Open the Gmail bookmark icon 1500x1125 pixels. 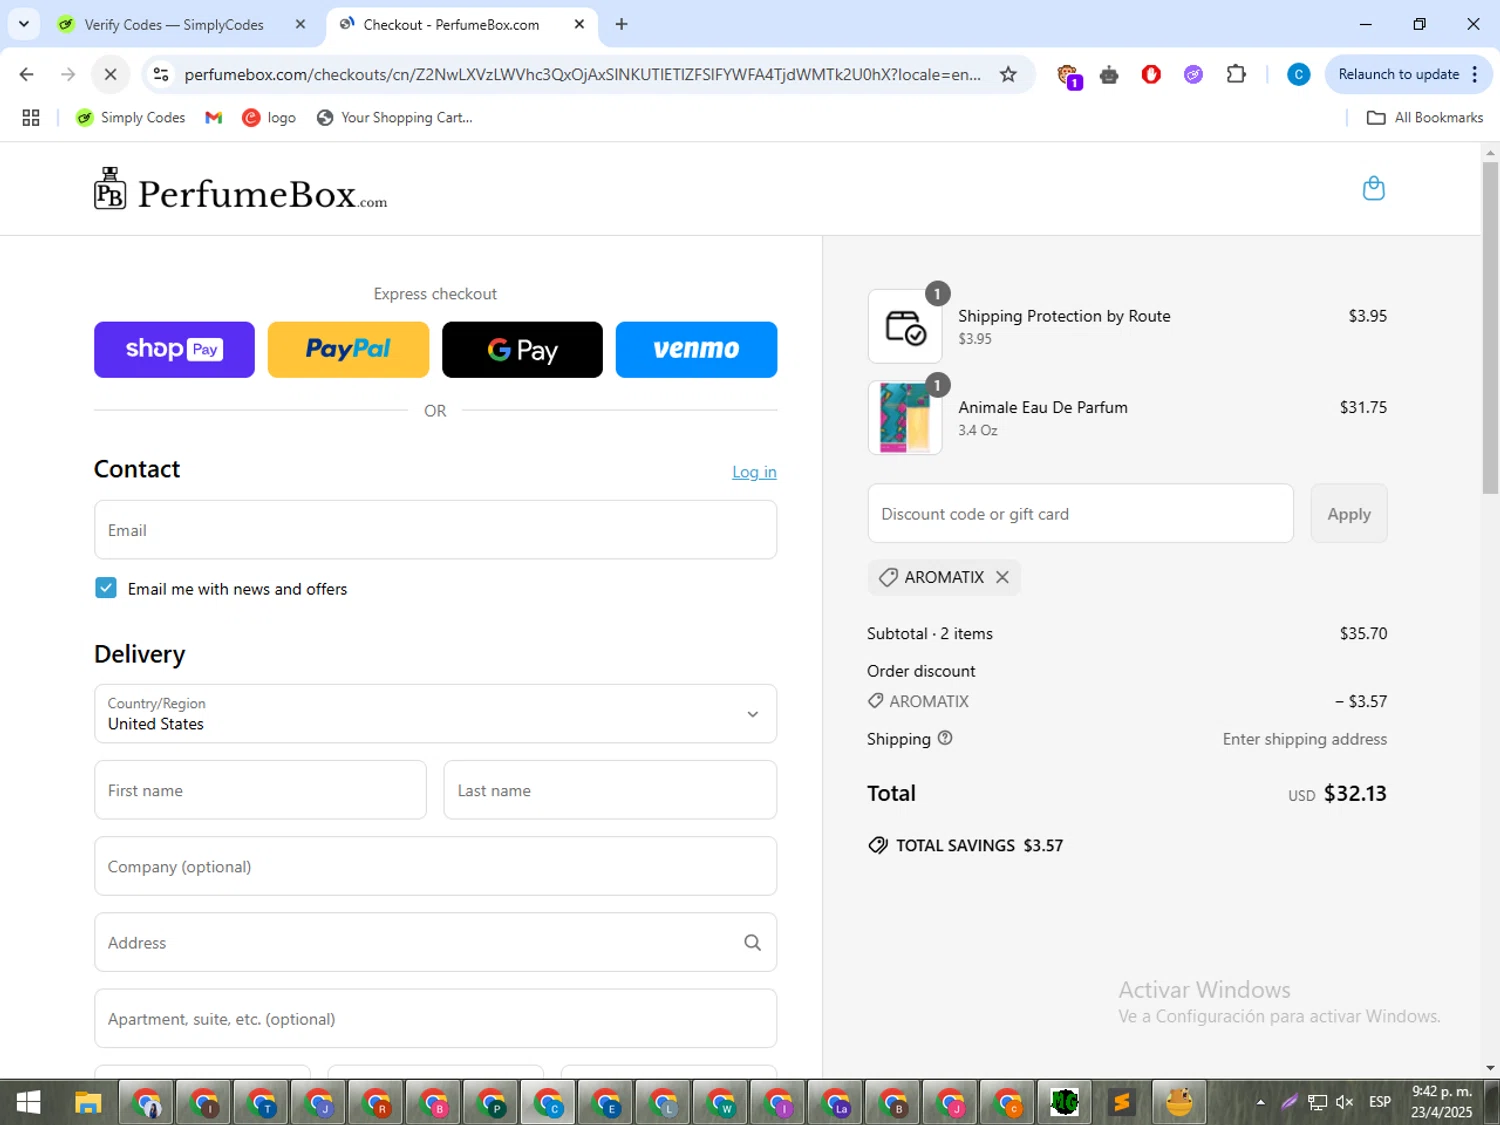(x=213, y=118)
